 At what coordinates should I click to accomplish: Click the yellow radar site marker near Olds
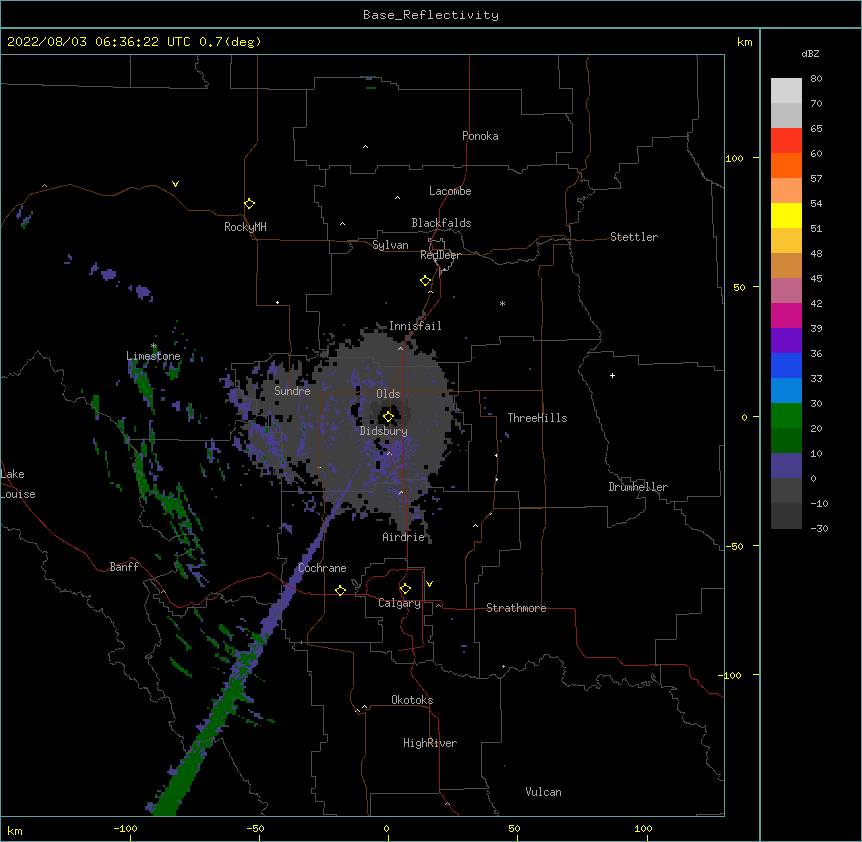pos(388,417)
